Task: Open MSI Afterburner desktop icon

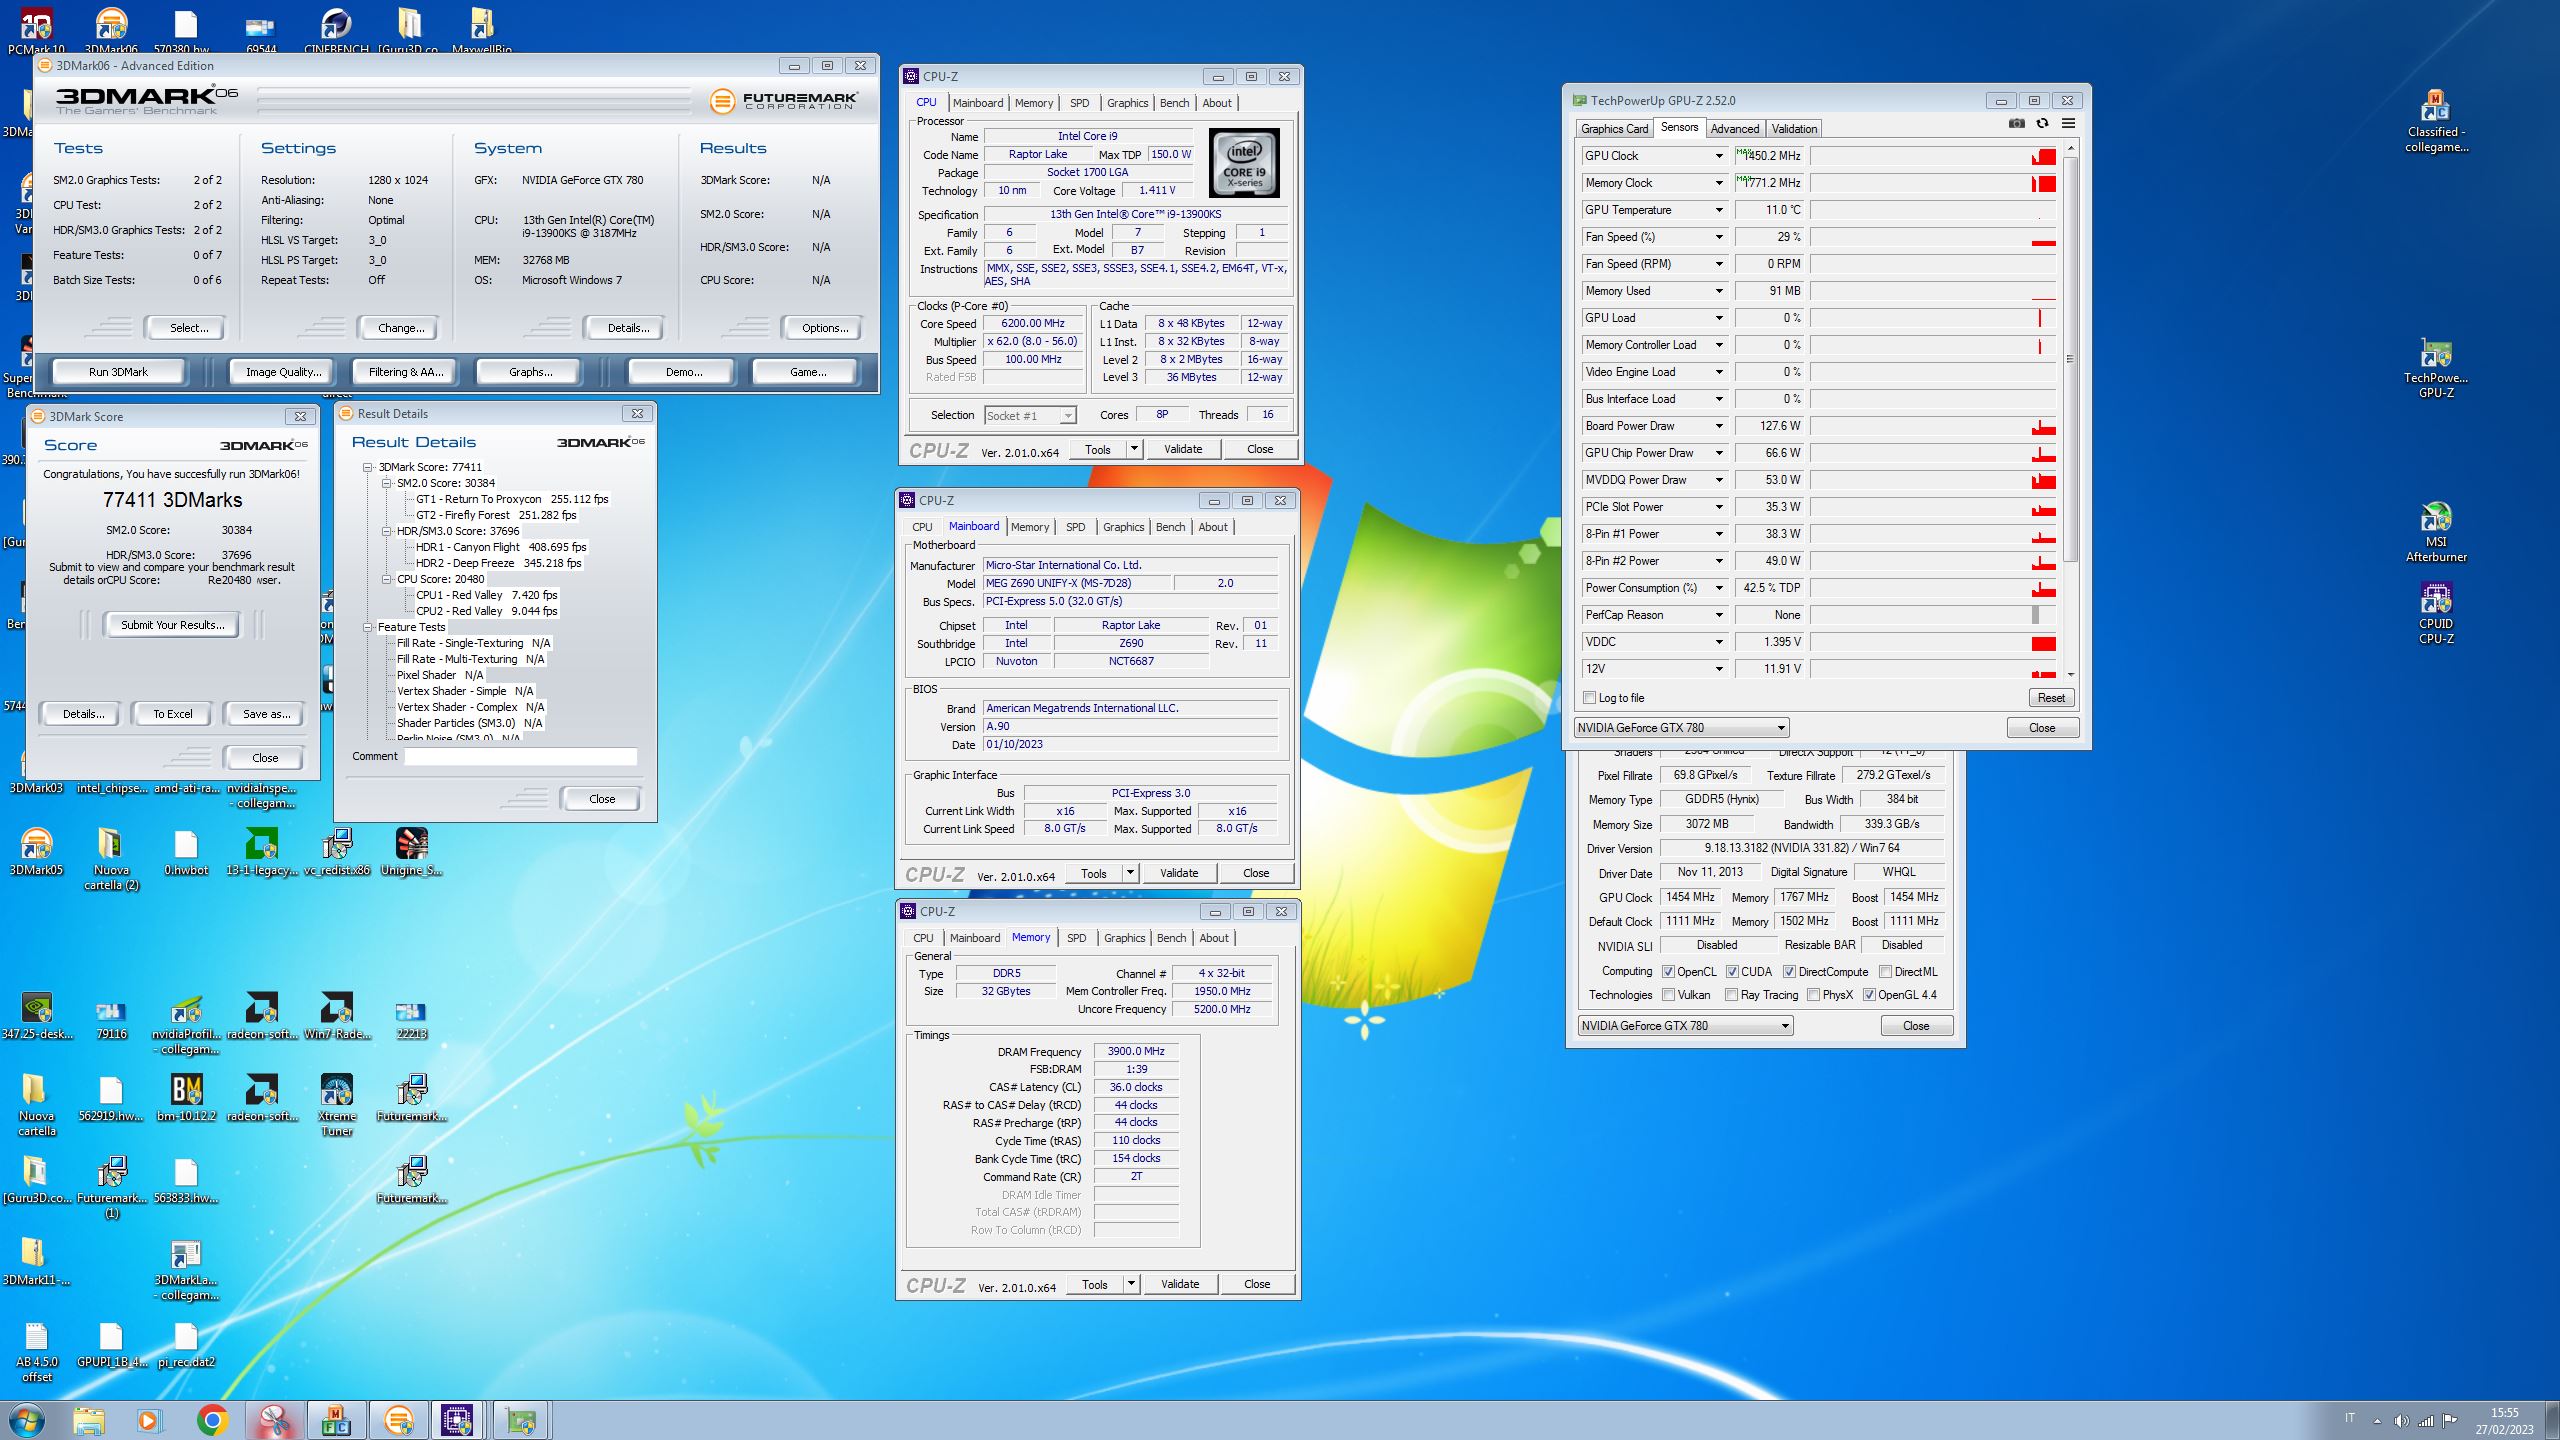Action: (2436, 532)
